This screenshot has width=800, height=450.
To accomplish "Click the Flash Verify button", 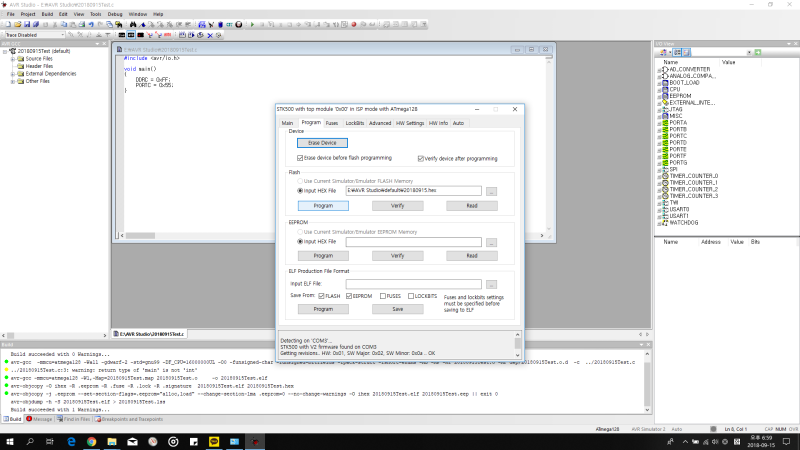I will coord(397,206).
